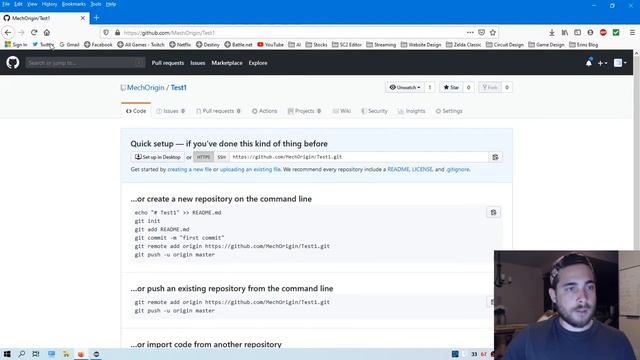
Task: Click Set up in Desktop button
Action: coord(158,157)
